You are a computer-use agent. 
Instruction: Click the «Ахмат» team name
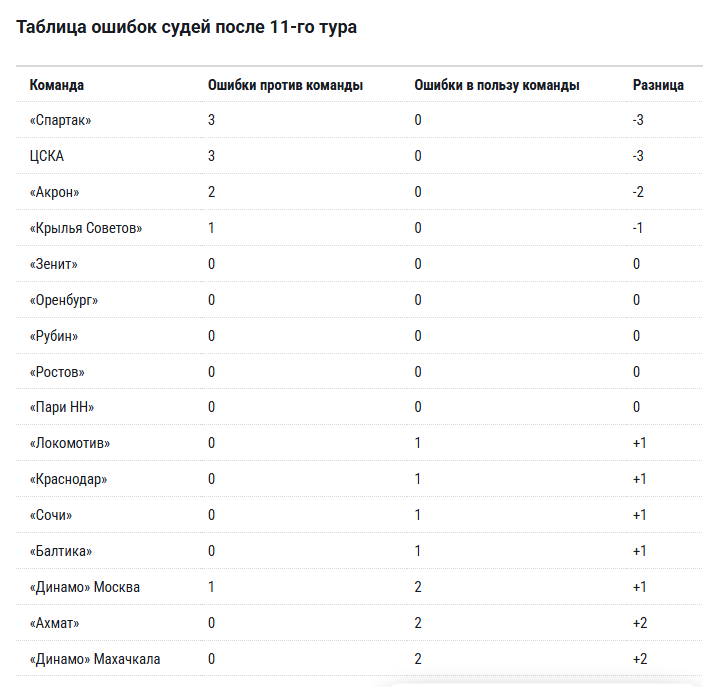point(54,623)
